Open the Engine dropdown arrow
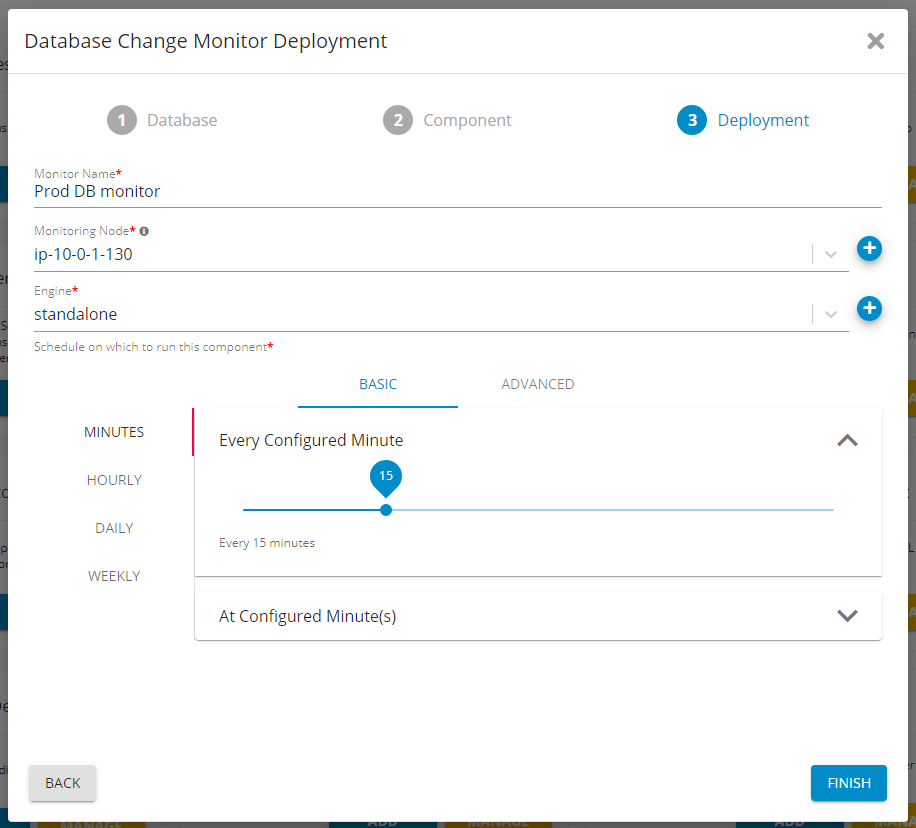The image size is (916, 828). point(831,314)
